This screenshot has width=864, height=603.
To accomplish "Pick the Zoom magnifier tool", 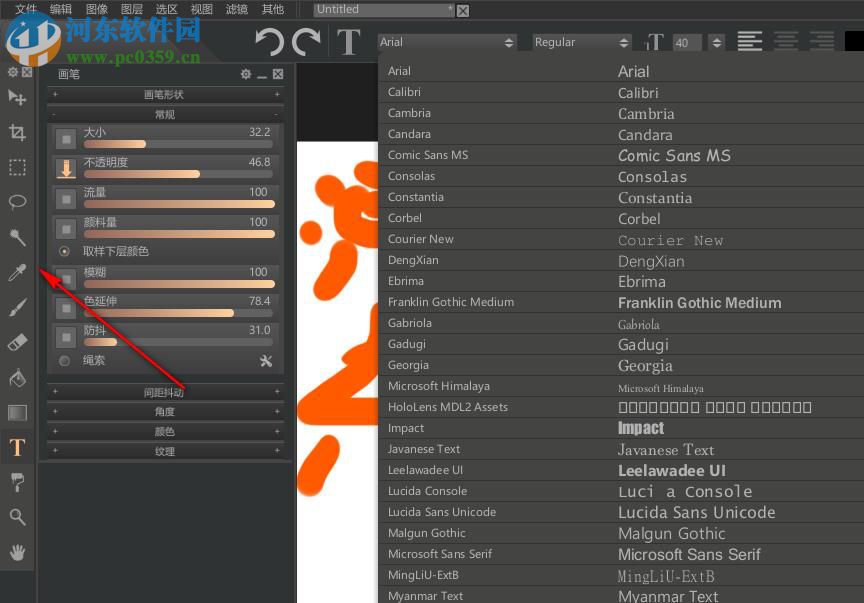I will point(16,517).
